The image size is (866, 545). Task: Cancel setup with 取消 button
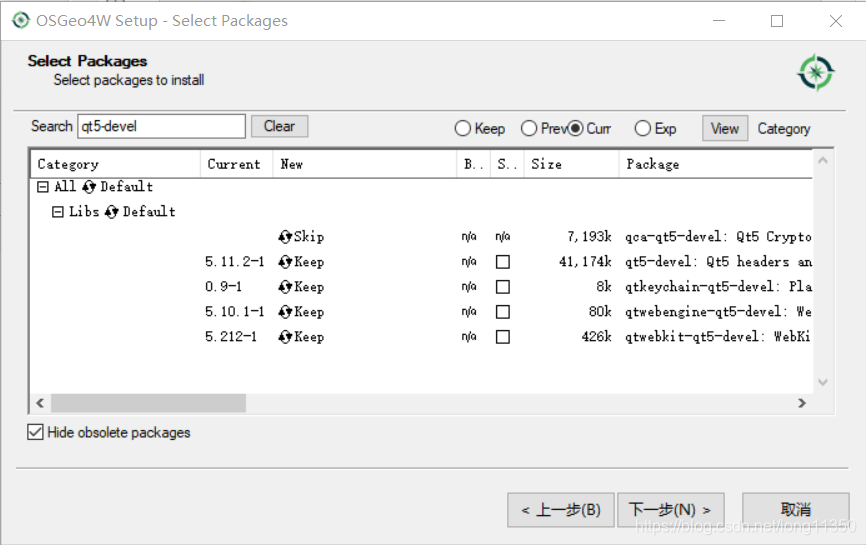(796, 510)
